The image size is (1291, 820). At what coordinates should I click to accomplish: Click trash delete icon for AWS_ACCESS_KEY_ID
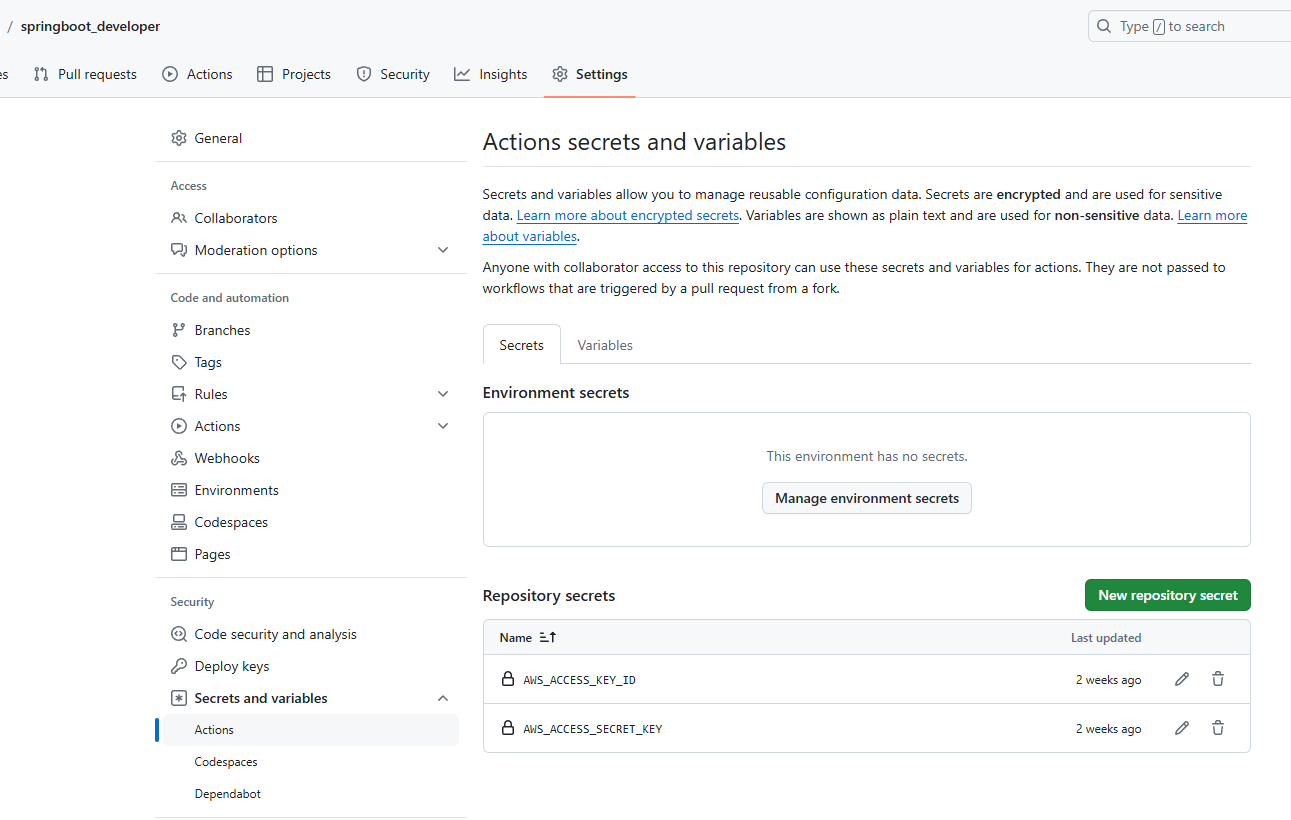coord(1218,679)
